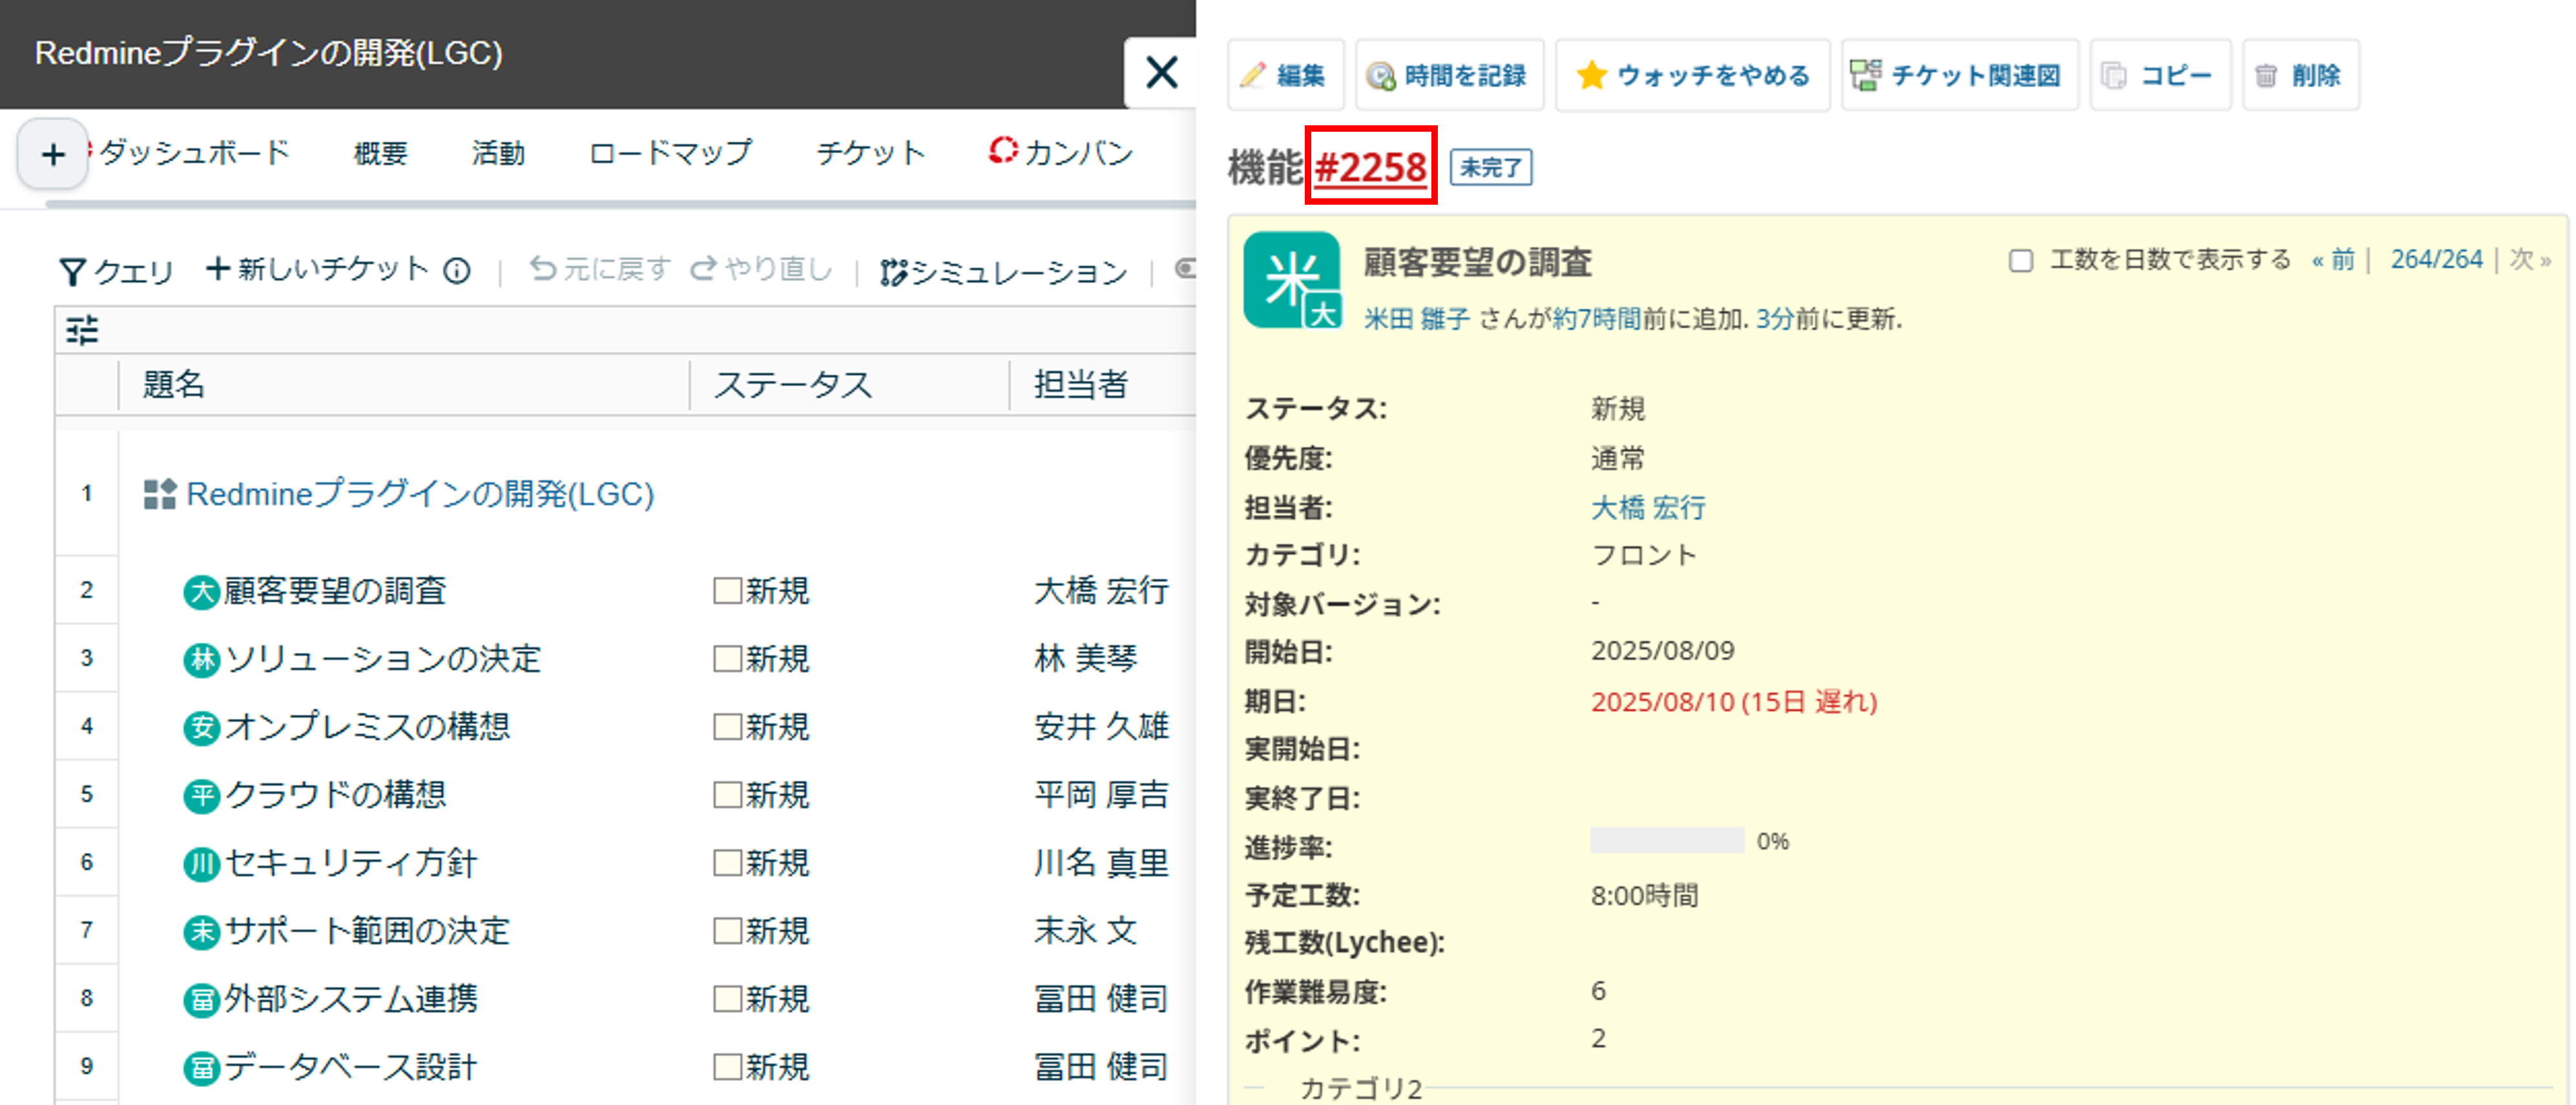This screenshot has width=2576, height=1105.
Task: Click 元に戻す undo
Action: tap(600, 268)
